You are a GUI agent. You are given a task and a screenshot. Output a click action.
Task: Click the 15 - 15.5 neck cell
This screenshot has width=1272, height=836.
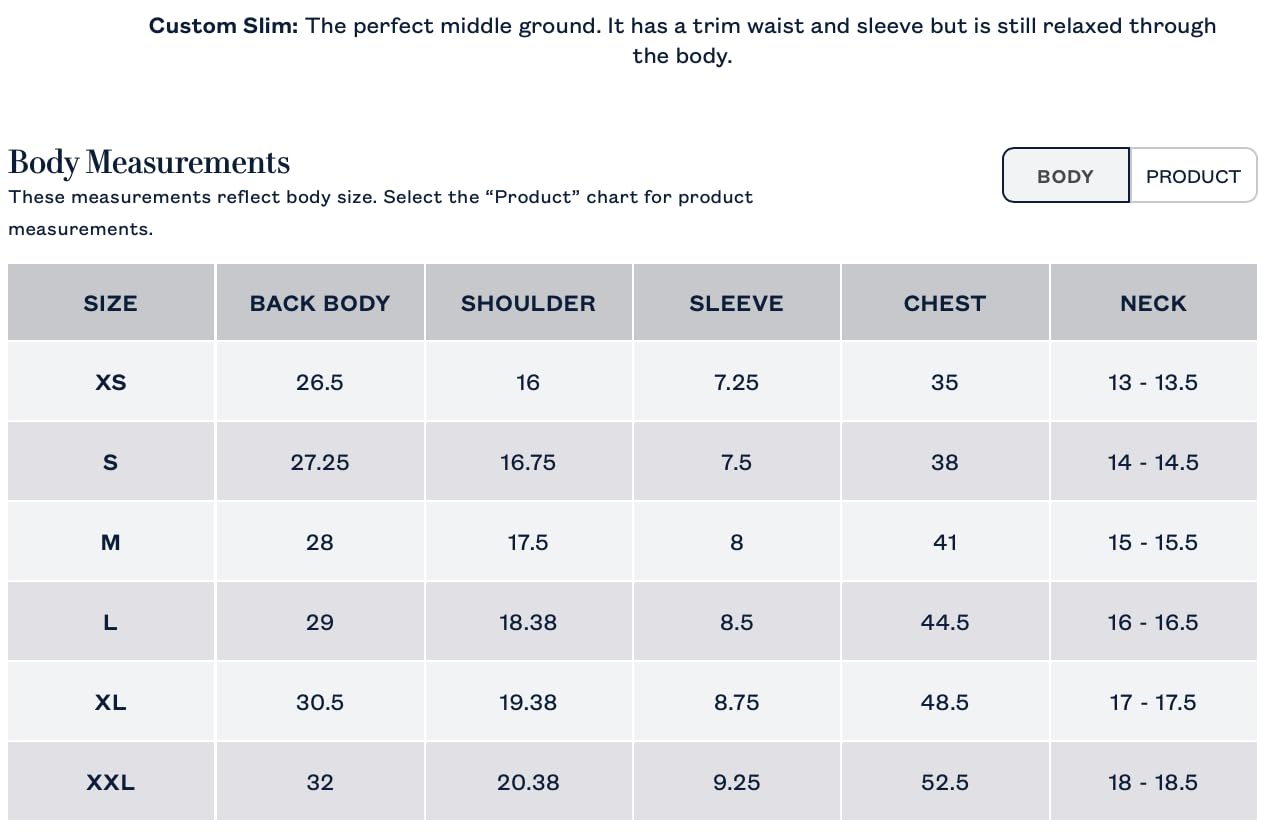coord(1152,542)
